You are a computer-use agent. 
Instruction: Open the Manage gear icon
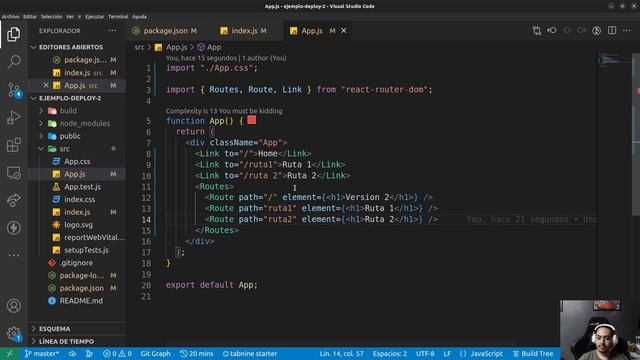[14, 334]
